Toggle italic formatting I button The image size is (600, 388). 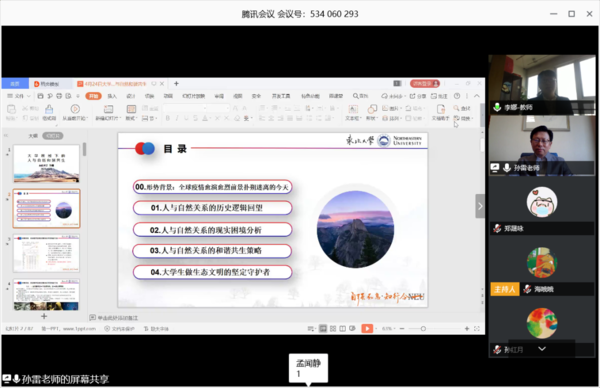(177, 118)
